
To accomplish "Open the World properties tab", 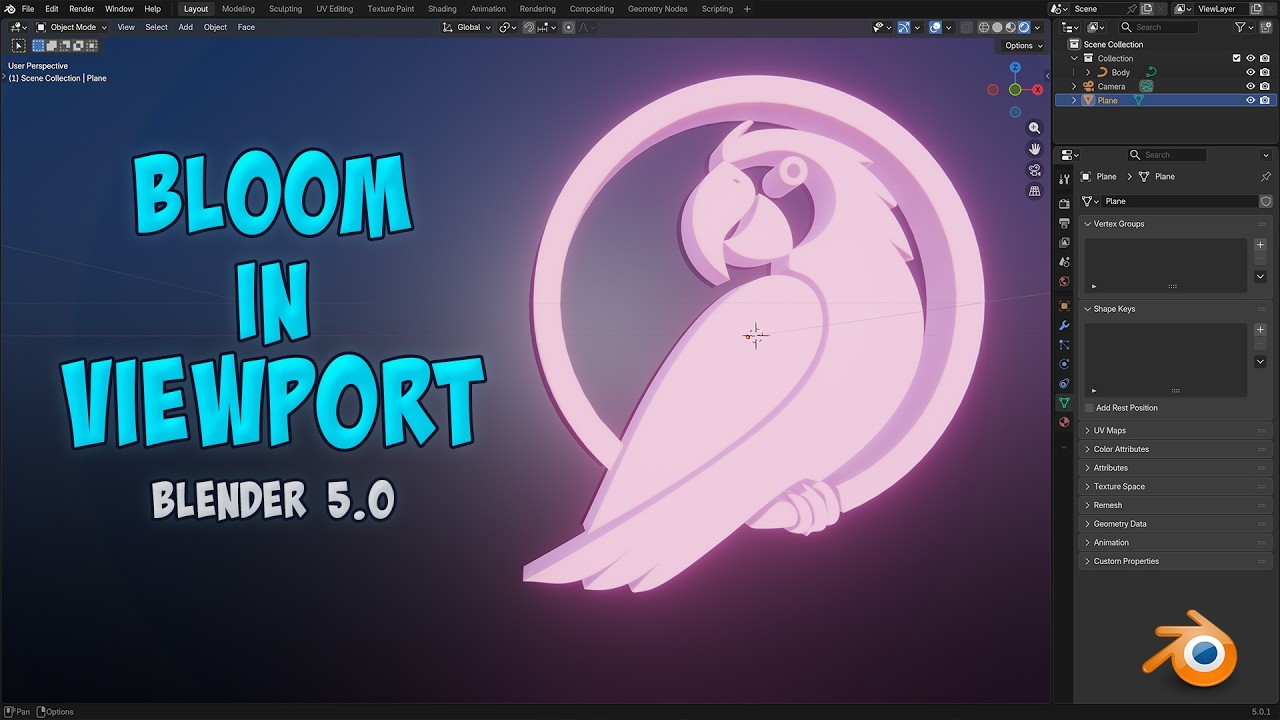I will click(x=1064, y=282).
